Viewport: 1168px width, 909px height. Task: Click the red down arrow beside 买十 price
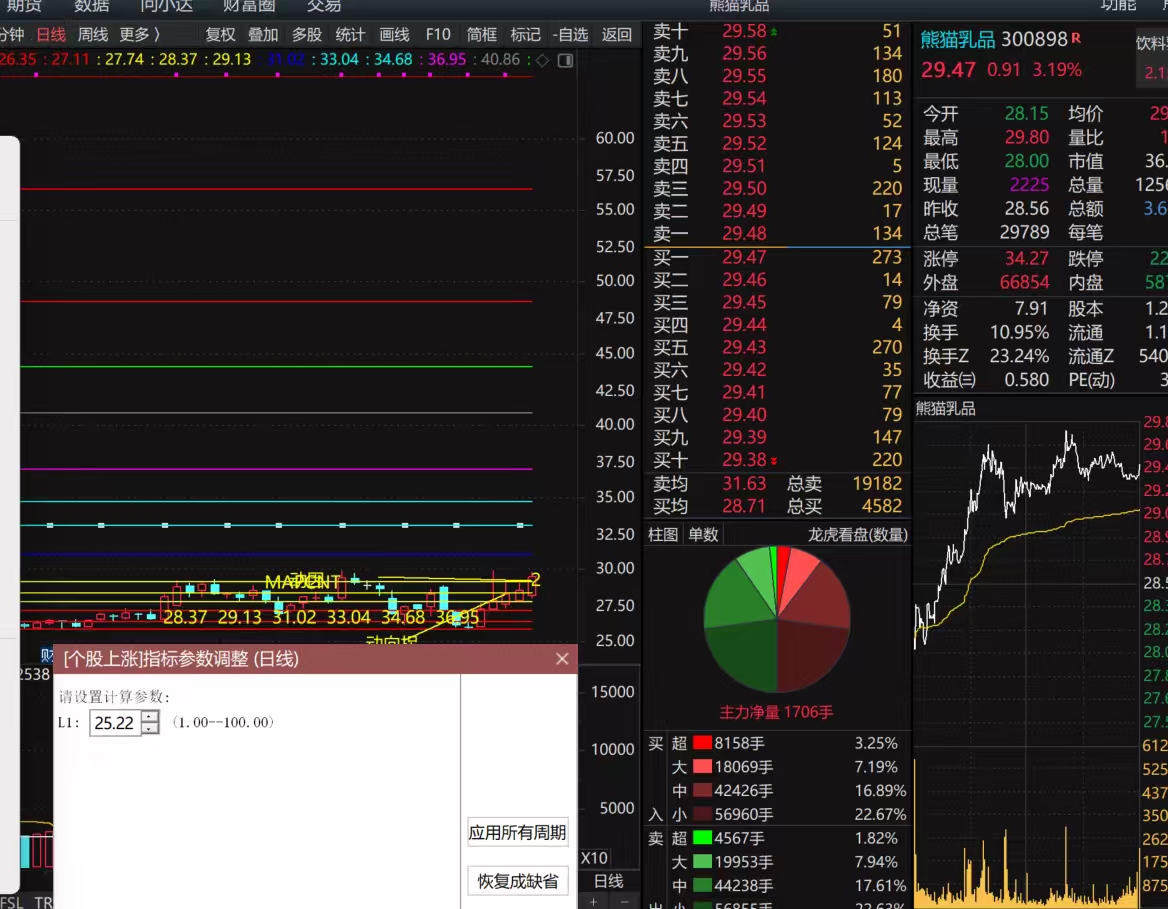click(774, 461)
